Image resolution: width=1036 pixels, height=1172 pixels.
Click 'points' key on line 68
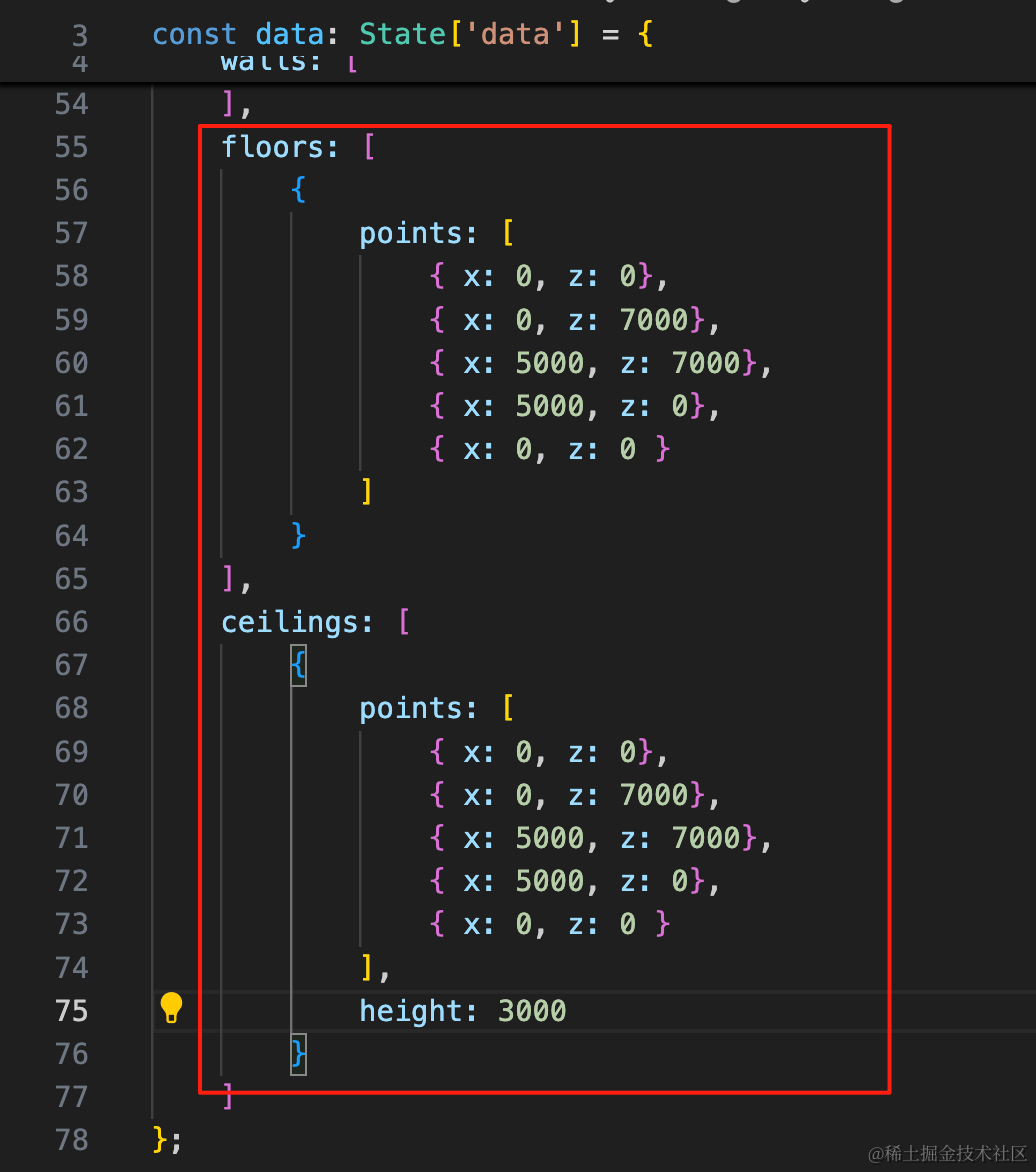coord(411,708)
